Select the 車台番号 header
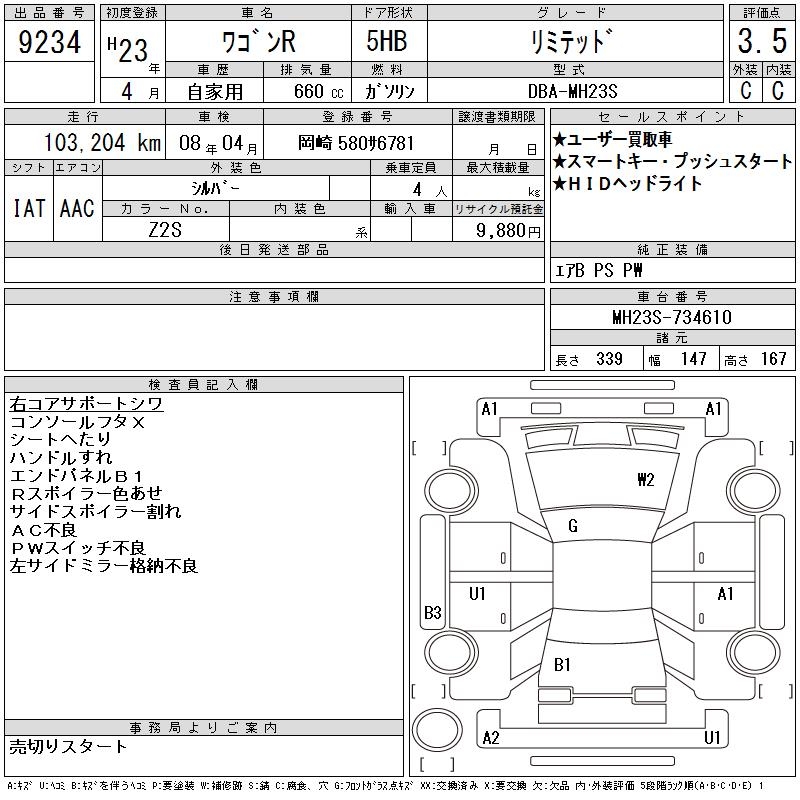 (672, 296)
